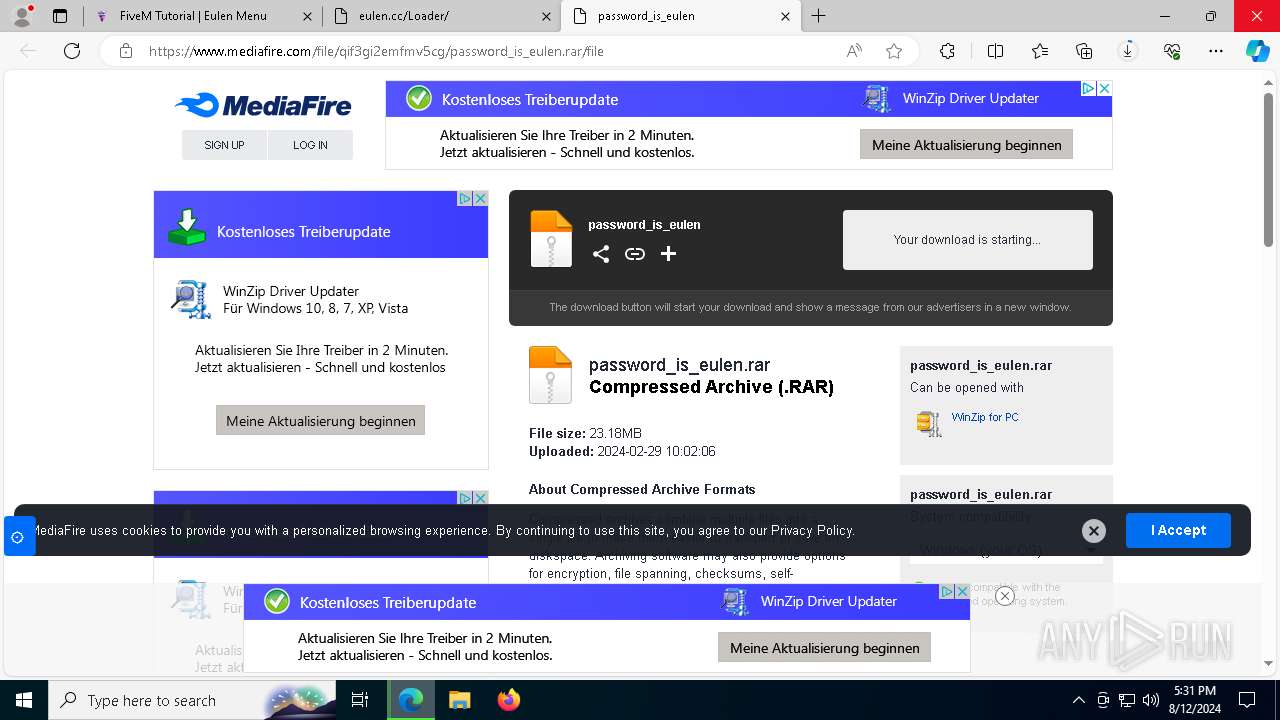Click the taskbar search box
The width and height of the screenshot is (1280, 720).
192,700
